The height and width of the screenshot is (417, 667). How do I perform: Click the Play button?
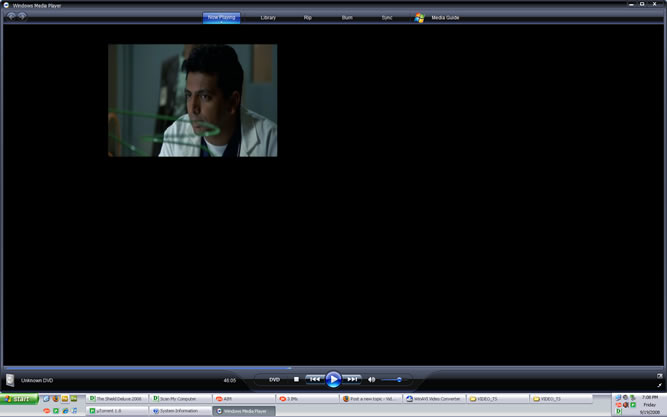tap(333, 379)
